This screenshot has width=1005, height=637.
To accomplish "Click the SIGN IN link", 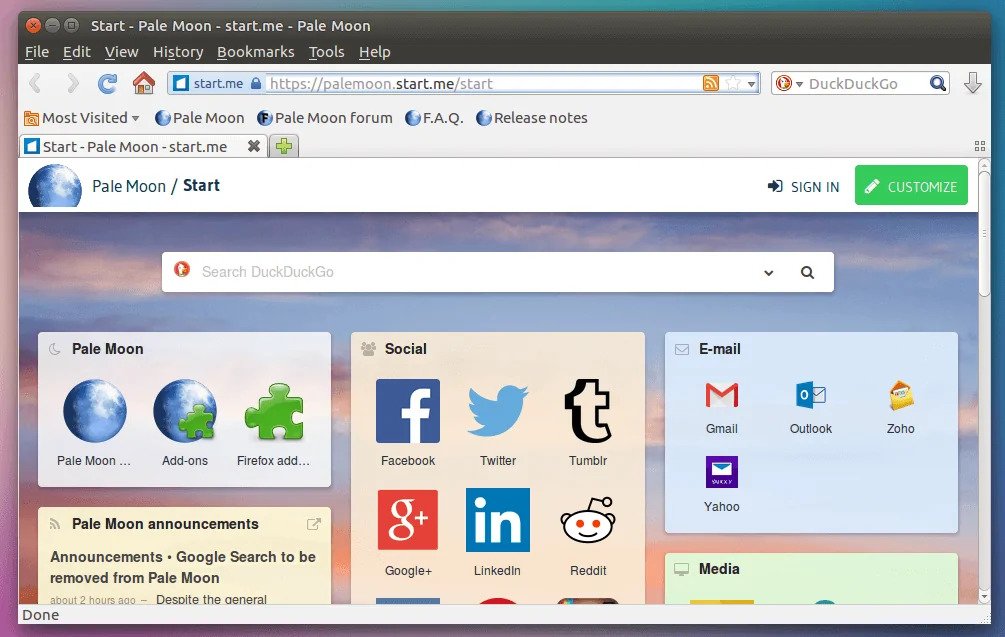I will [x=803, y=187].
